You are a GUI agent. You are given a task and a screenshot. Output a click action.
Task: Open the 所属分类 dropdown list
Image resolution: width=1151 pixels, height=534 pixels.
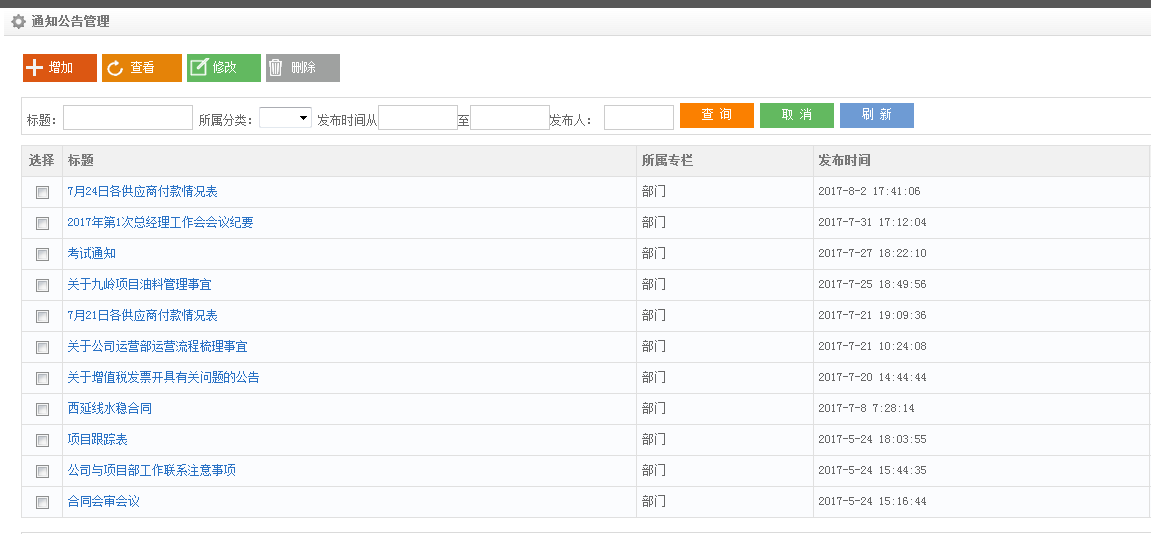[x=285, y=118]
